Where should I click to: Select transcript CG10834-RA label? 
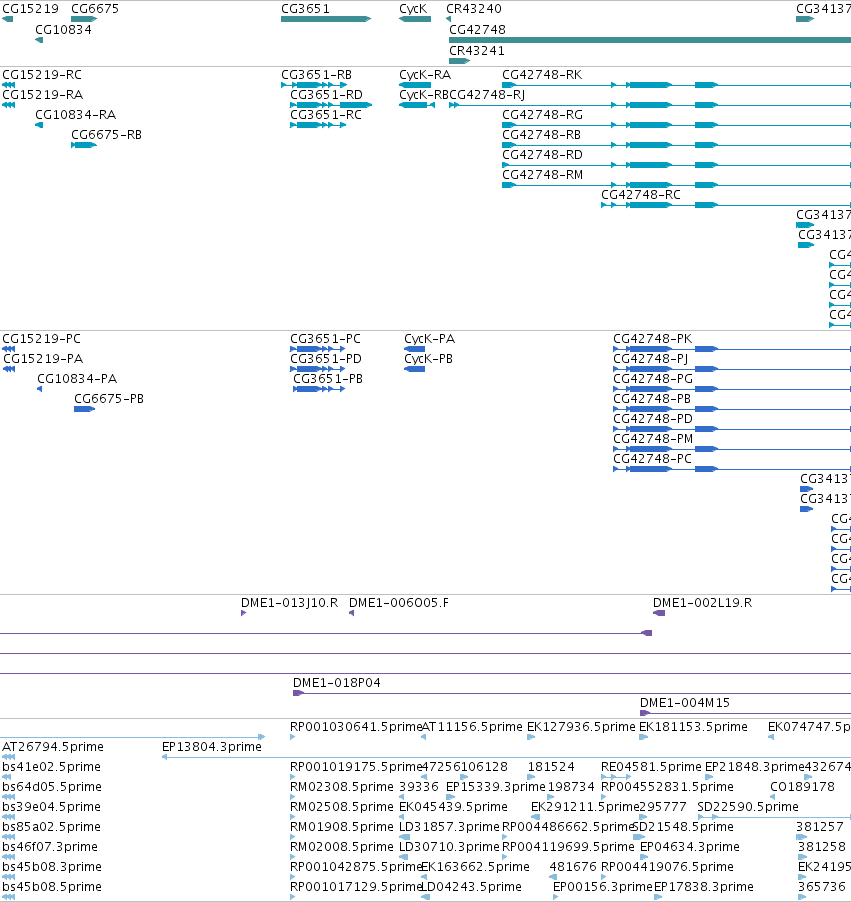(x=75, y=114)
